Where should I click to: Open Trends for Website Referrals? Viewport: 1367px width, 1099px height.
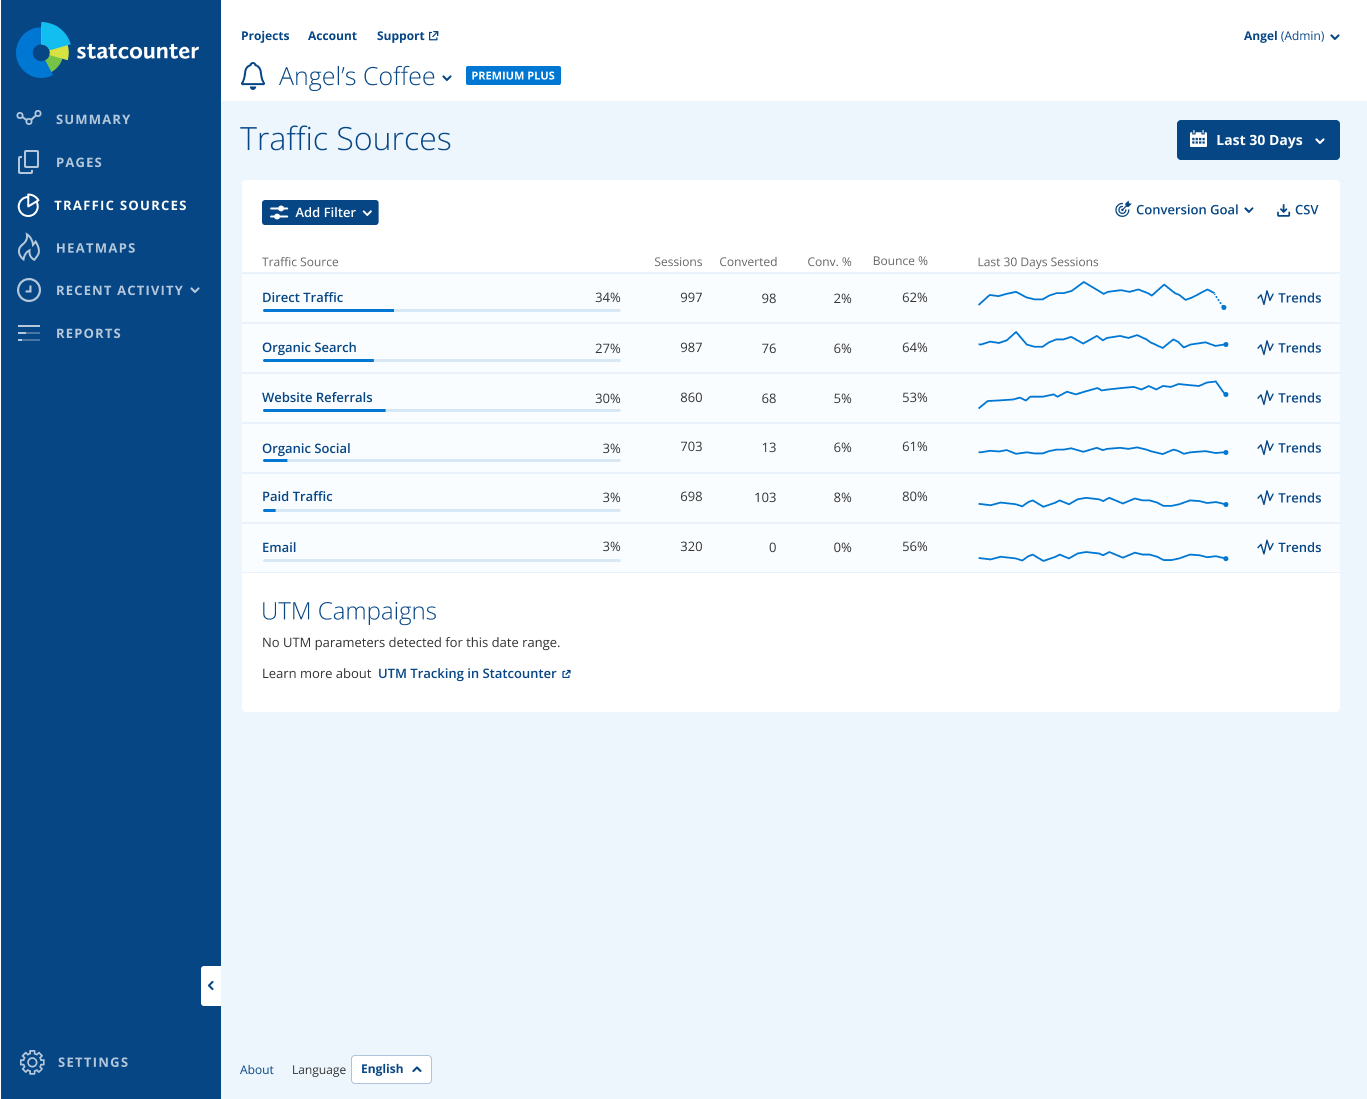pos(1289,398)
